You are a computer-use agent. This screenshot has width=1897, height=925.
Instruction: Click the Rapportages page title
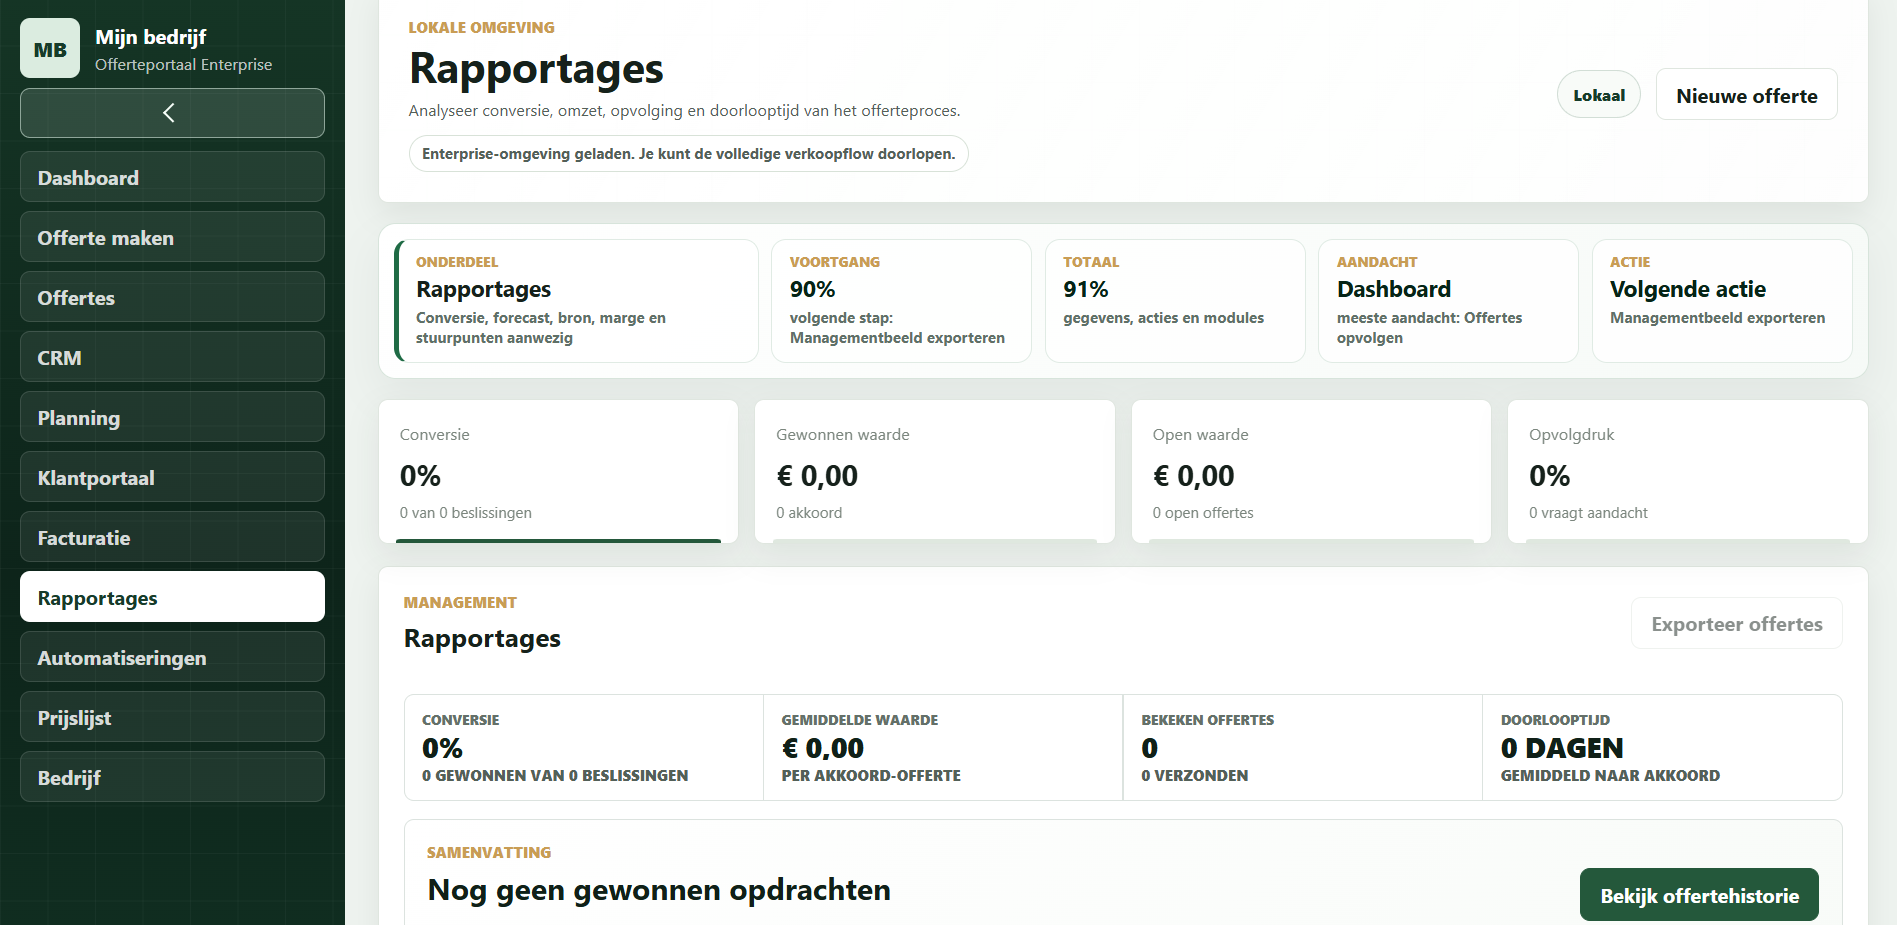[536, 69]
